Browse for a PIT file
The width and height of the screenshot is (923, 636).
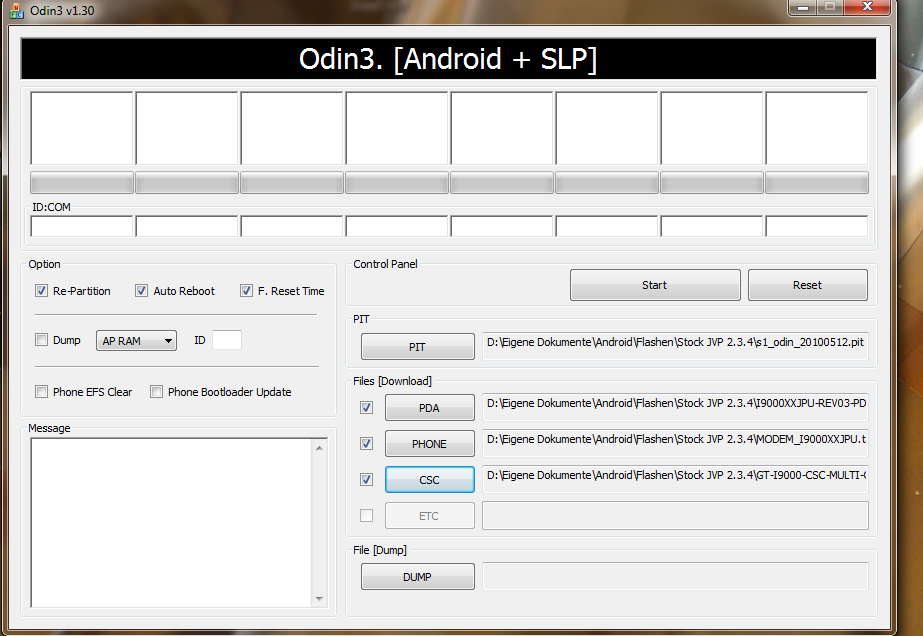pyautogui.click(x=417, y=347)
